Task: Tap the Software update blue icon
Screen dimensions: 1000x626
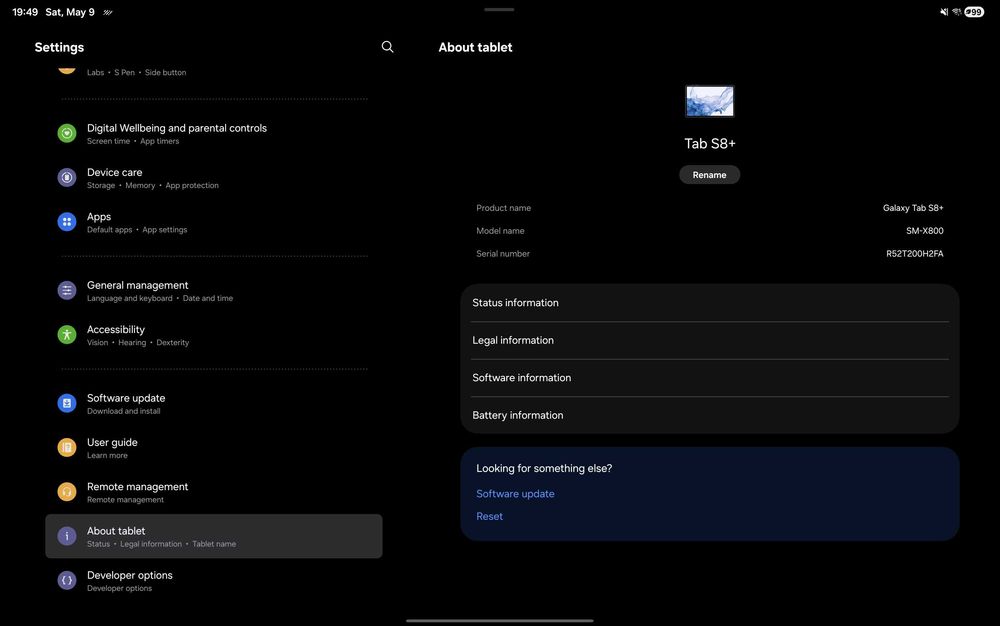Action: point(67,404)
